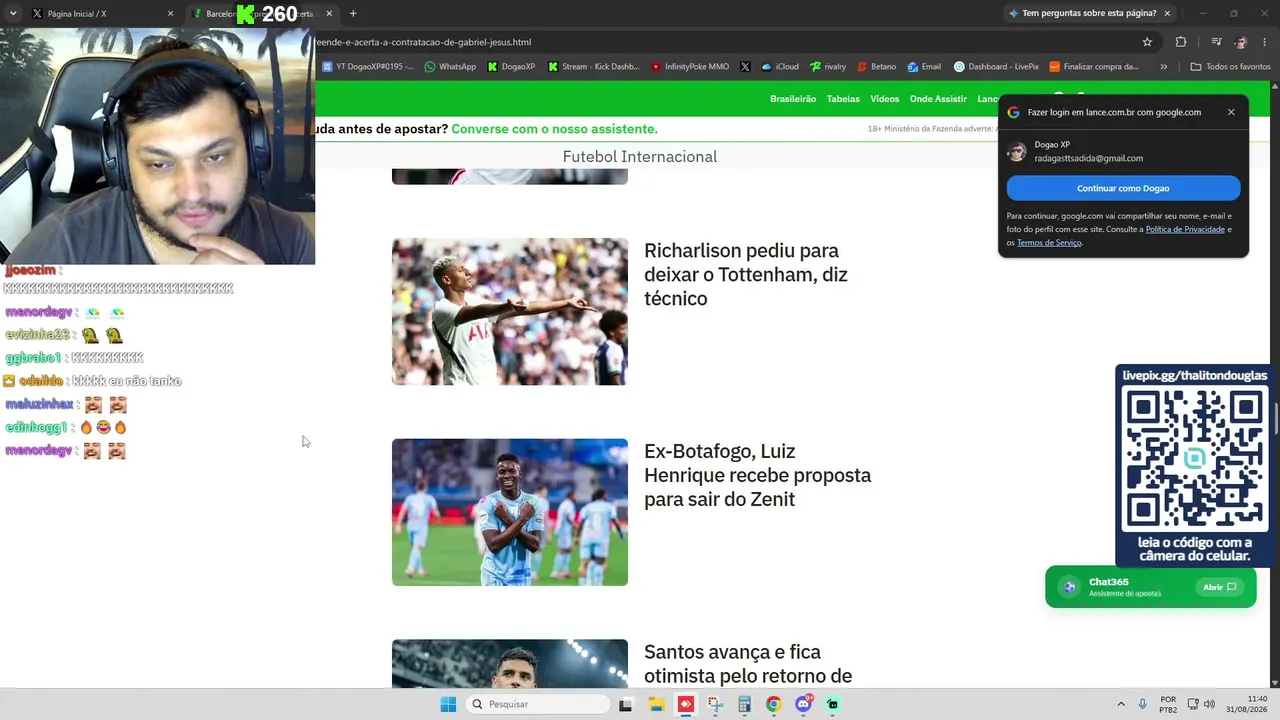Open the X bookmark icon in bookmarks bar
Viewport: 1280px width, 720px height.
[x=745, y=67]
